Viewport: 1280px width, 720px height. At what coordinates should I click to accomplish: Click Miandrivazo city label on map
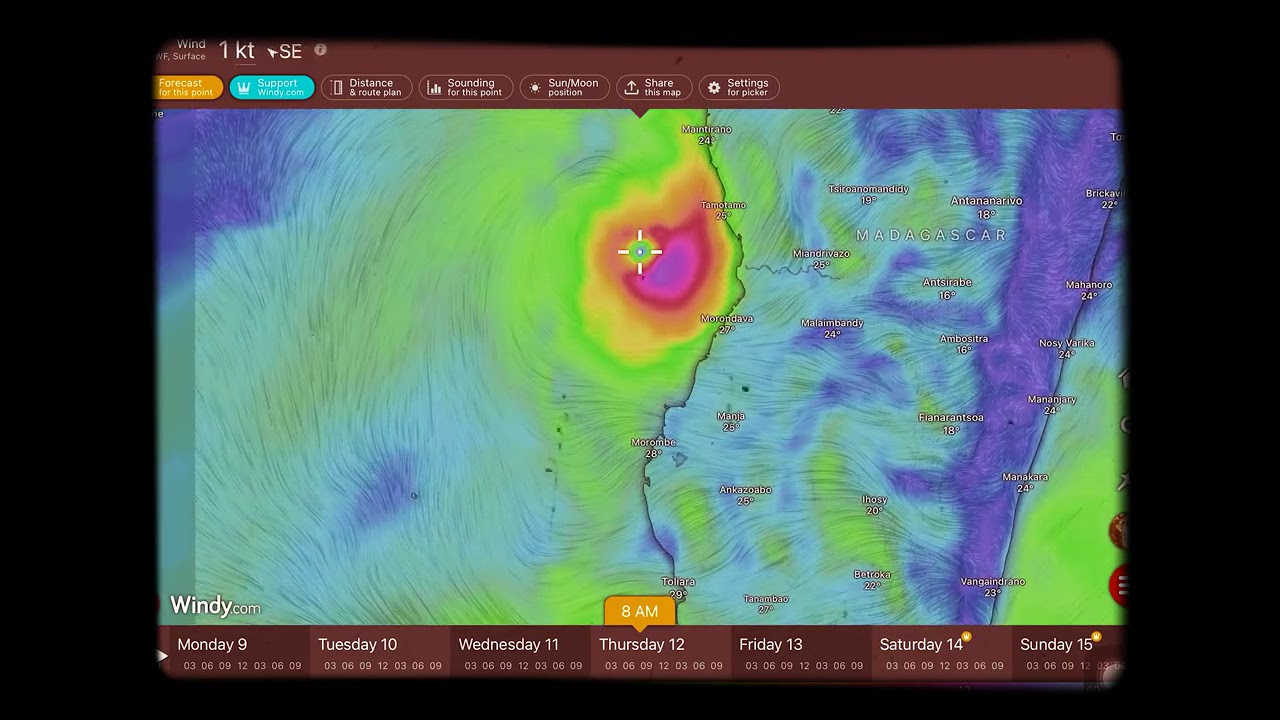tap(821, 254)
